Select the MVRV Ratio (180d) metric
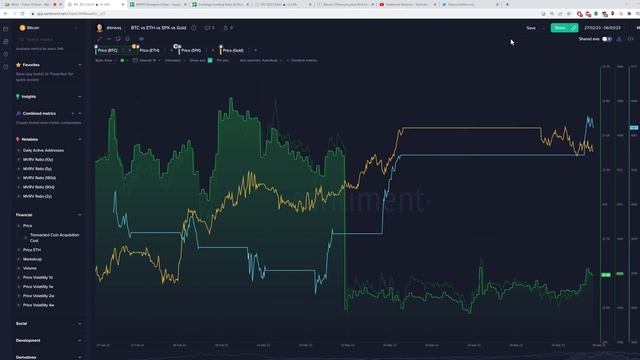This screenshot has height=360, width=640. pos(39,178)
